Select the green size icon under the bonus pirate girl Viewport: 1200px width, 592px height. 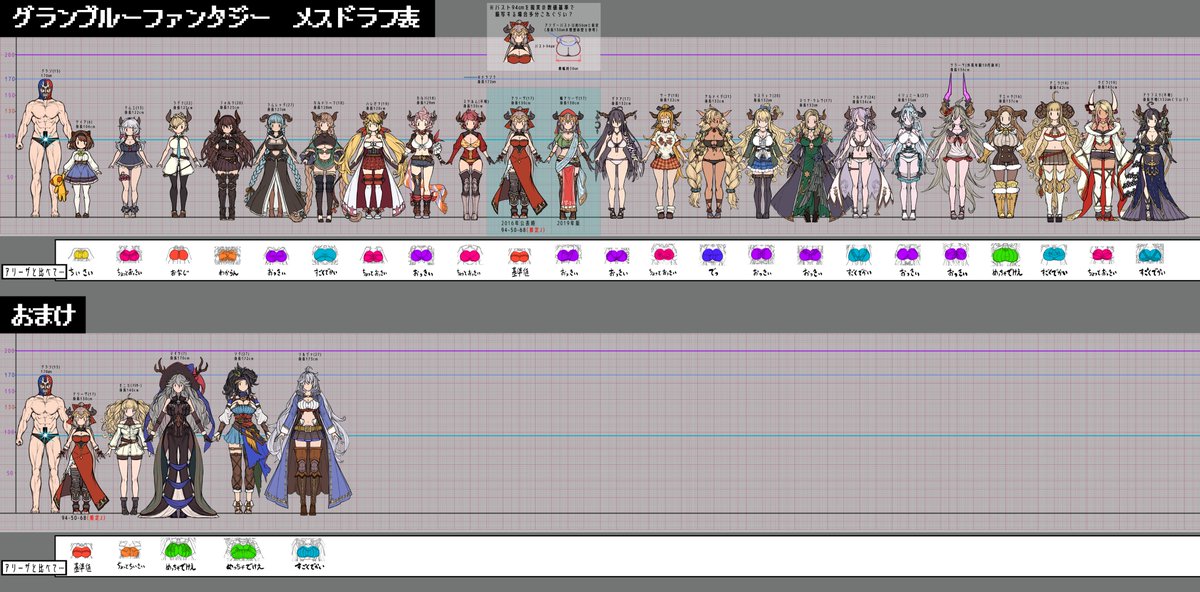click(x=243, y=550)
